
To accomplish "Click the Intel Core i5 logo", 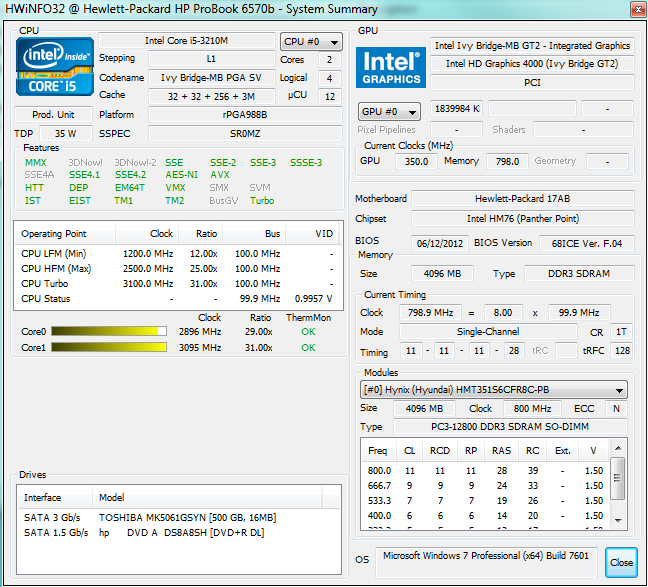I will point(55,67).
